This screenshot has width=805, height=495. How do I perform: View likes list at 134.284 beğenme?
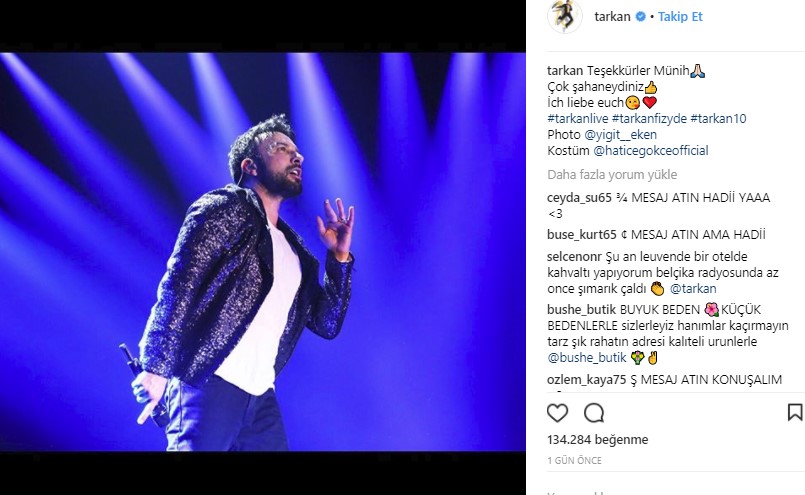598,440
